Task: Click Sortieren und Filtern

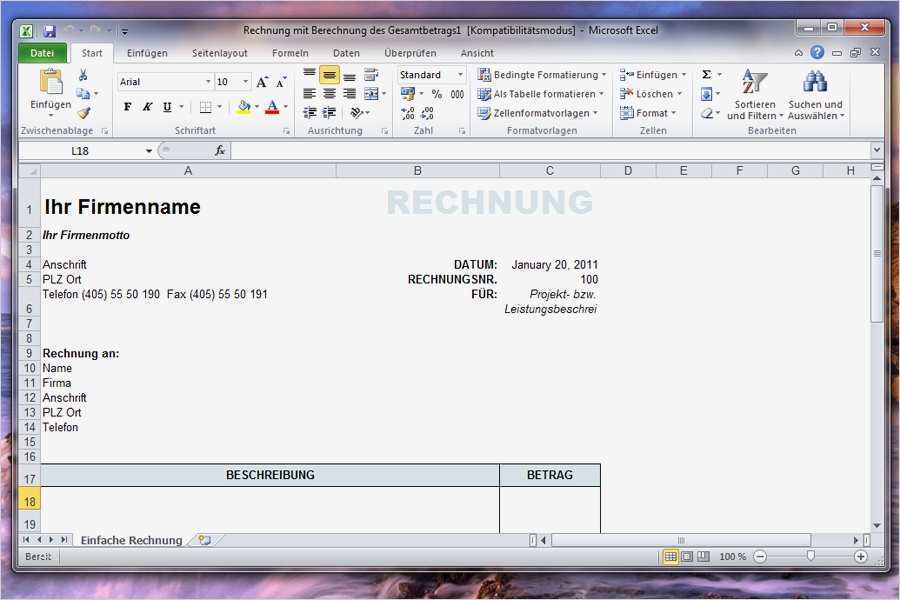Action: point(754,95)
